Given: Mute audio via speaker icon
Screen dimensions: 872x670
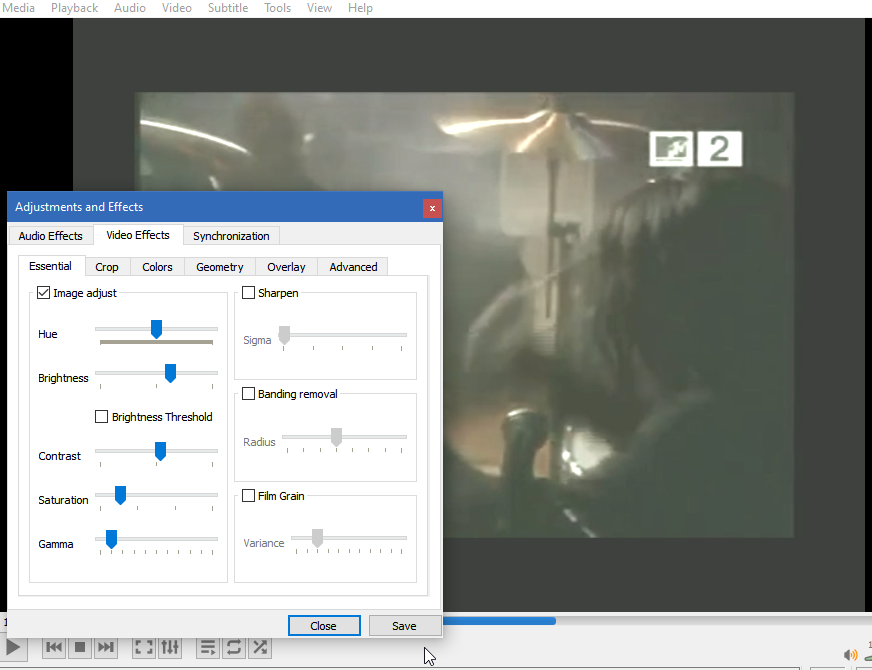Looking at the screenshot, I should [x=850, y=654].
